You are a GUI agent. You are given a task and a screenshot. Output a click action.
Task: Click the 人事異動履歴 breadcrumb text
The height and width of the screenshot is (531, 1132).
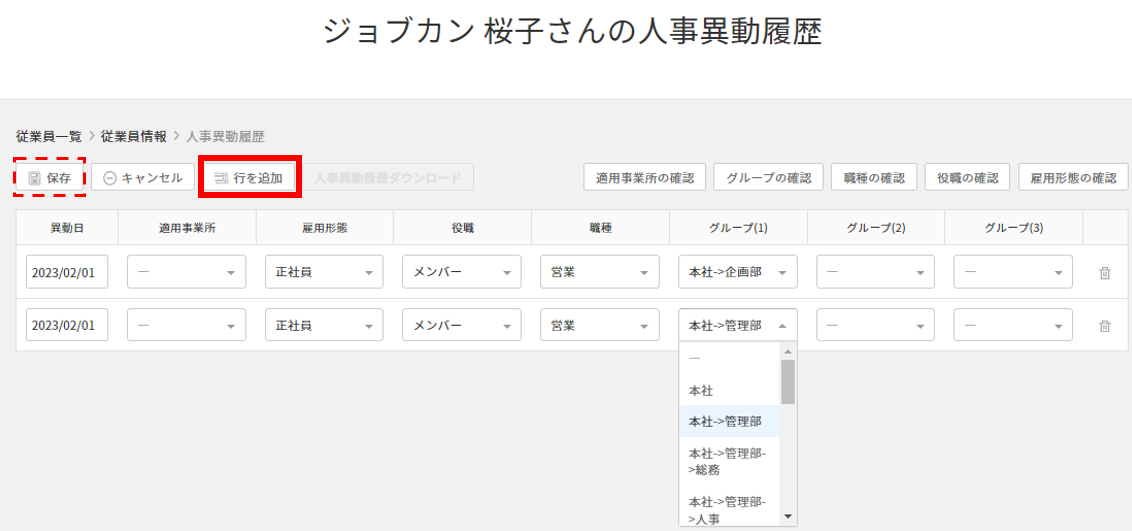coord(225,136)
